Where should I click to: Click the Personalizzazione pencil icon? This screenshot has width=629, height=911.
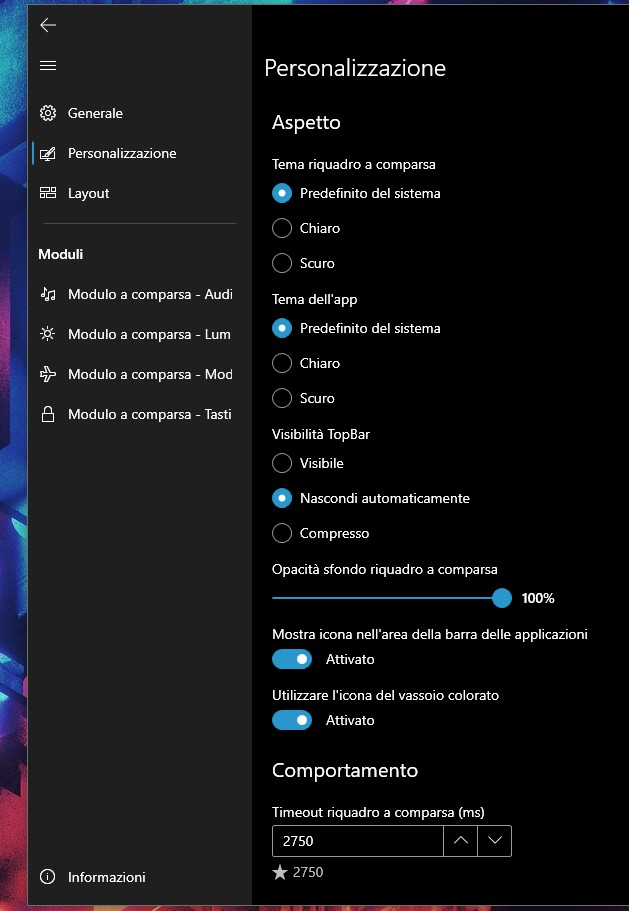[x=48, y=153]
